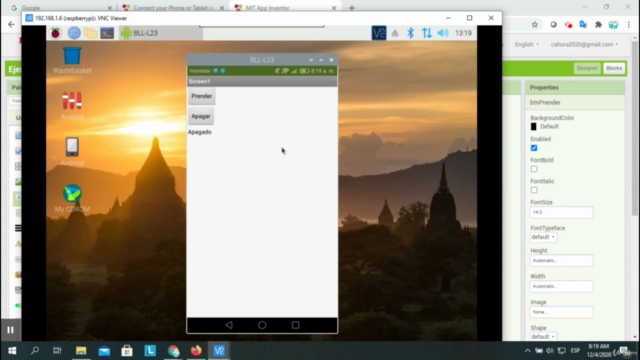Switch to the Designer view button
Screen dimensions: 640x360
(587, 68)
